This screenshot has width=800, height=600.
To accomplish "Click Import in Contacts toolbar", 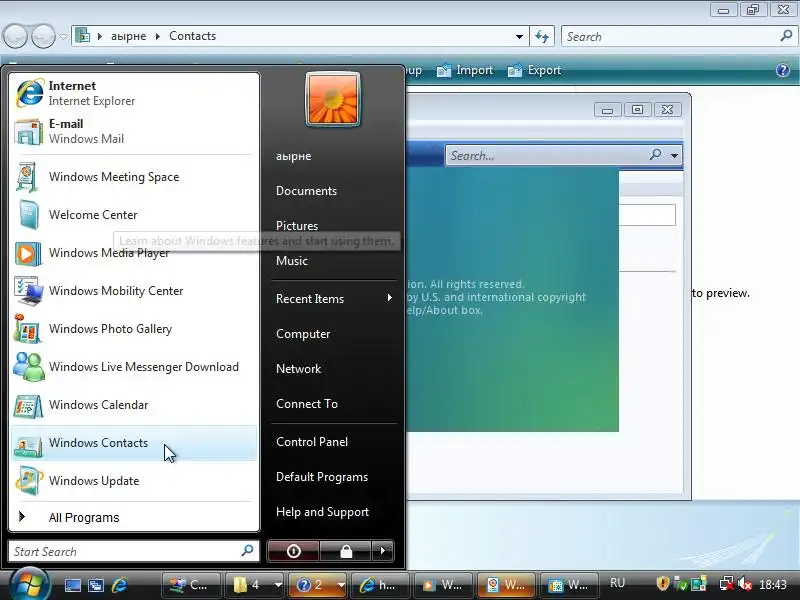I will 465,70.
